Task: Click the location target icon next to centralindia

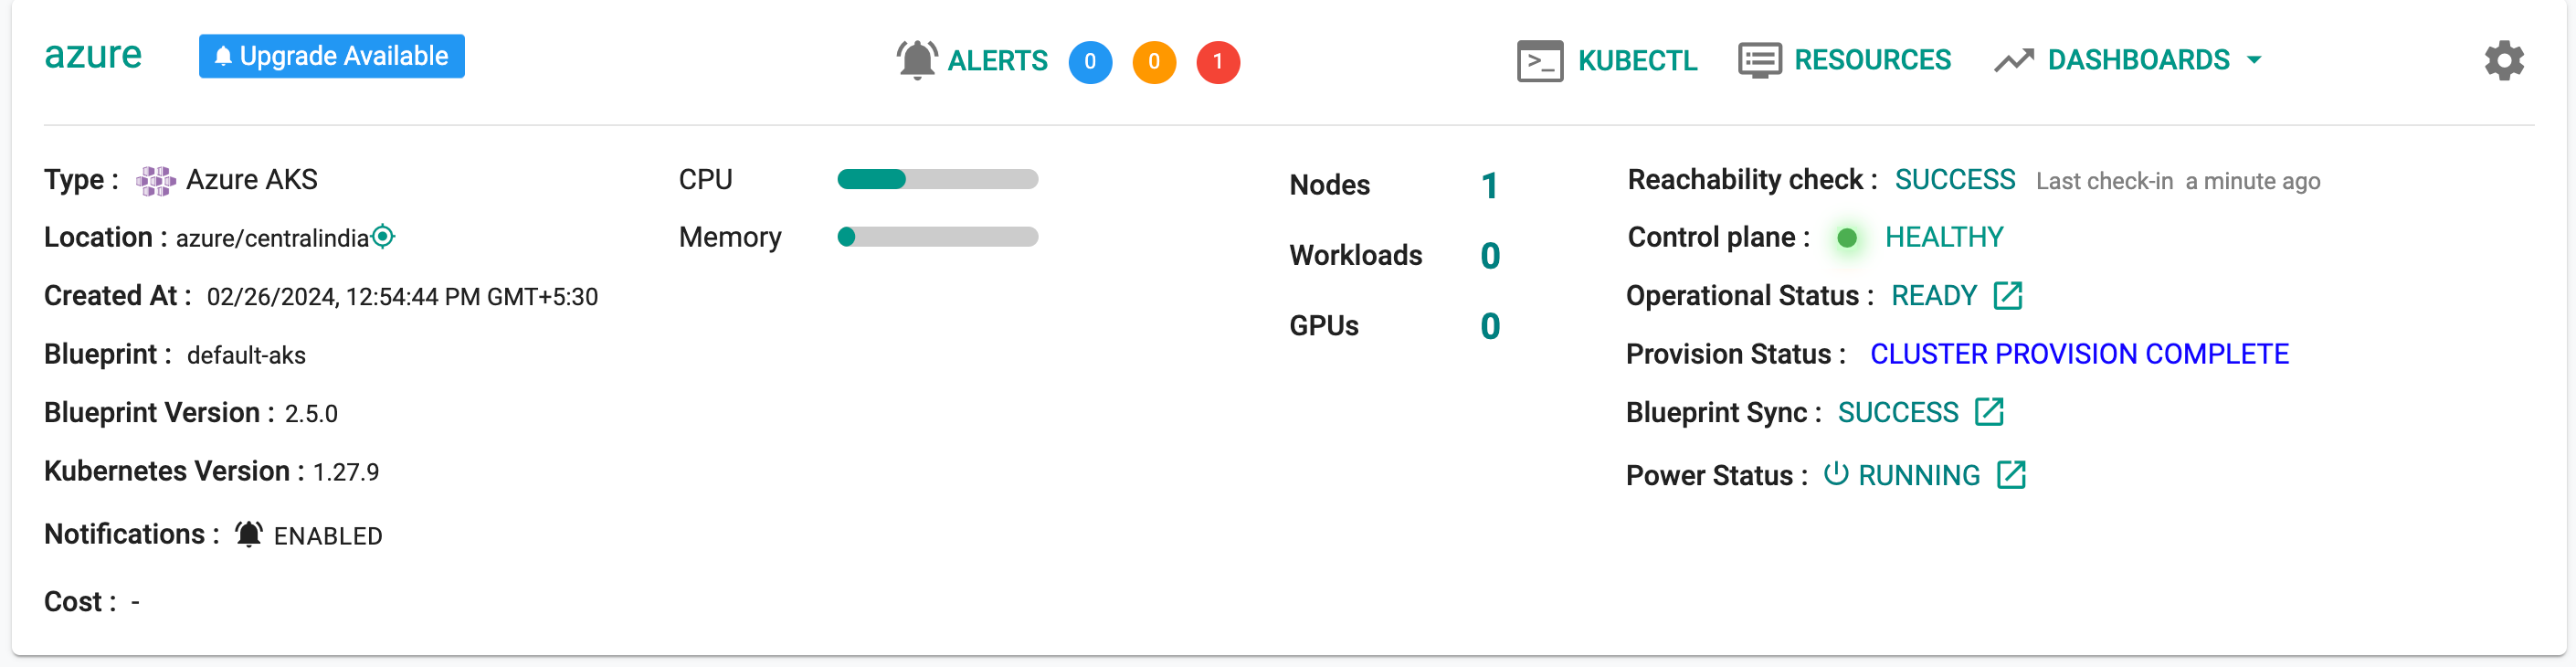Action: pos(383,237)
